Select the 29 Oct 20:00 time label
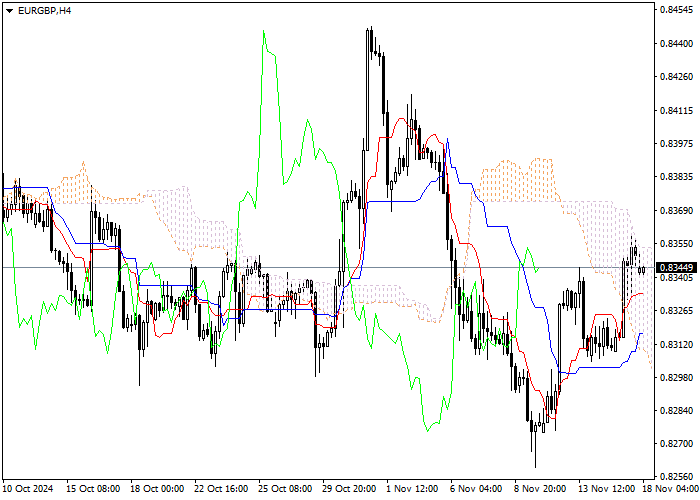The height and width of the screenshot is (500, 700). [350, 489]
